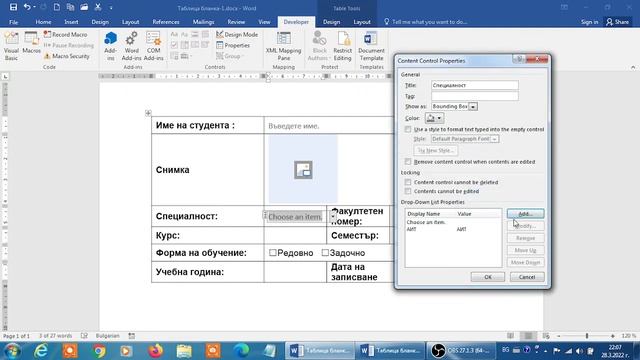Screen dimensions: 640x360
Task: Click the Sign in link
Action: point(589,22)
